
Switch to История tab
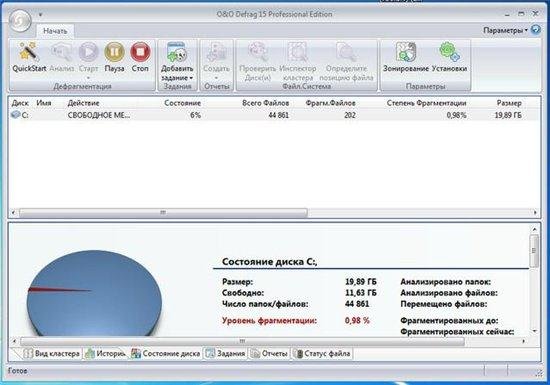(105, 353)
